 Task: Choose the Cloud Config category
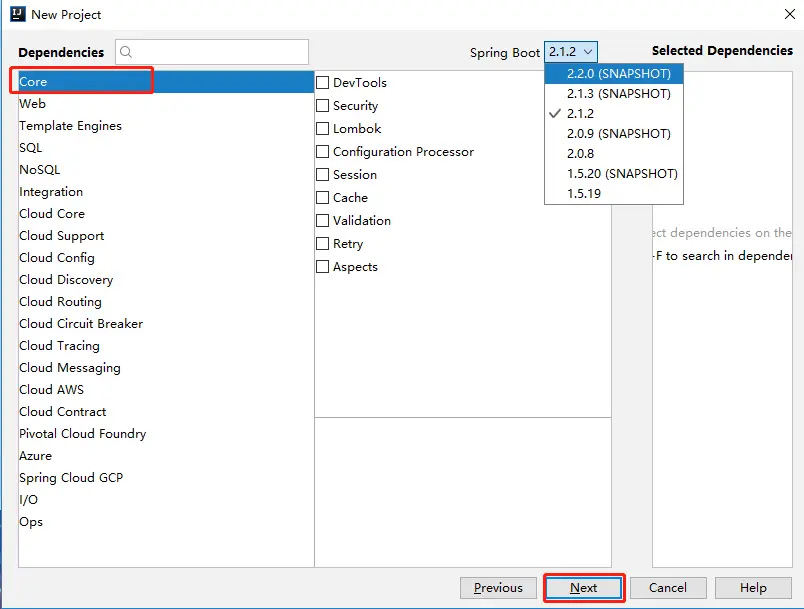[166, 258]
